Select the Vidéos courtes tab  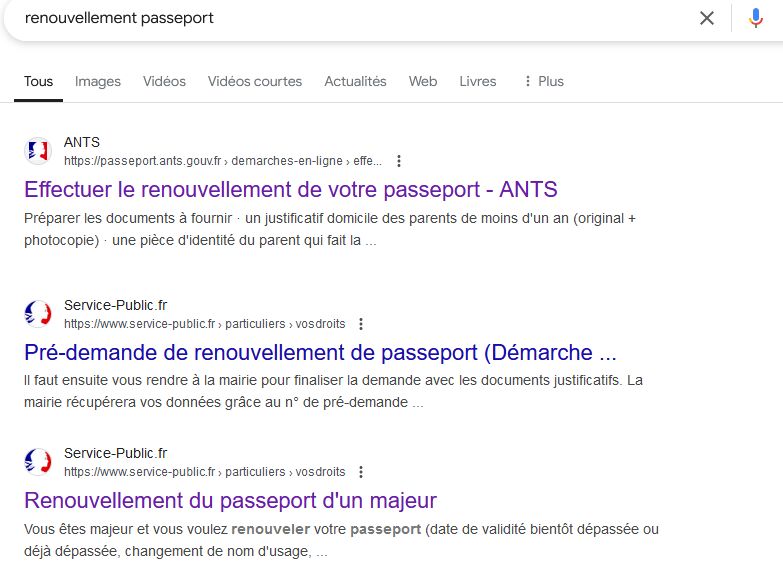click(x=255, y=81)
